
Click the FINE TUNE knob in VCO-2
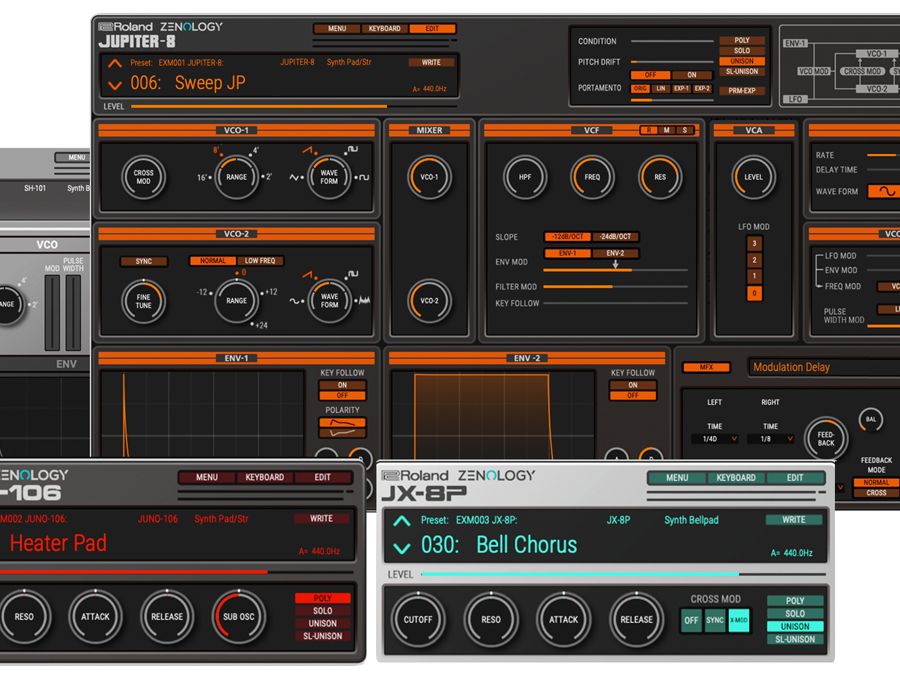pyautogui.click(x=143, y=301)
